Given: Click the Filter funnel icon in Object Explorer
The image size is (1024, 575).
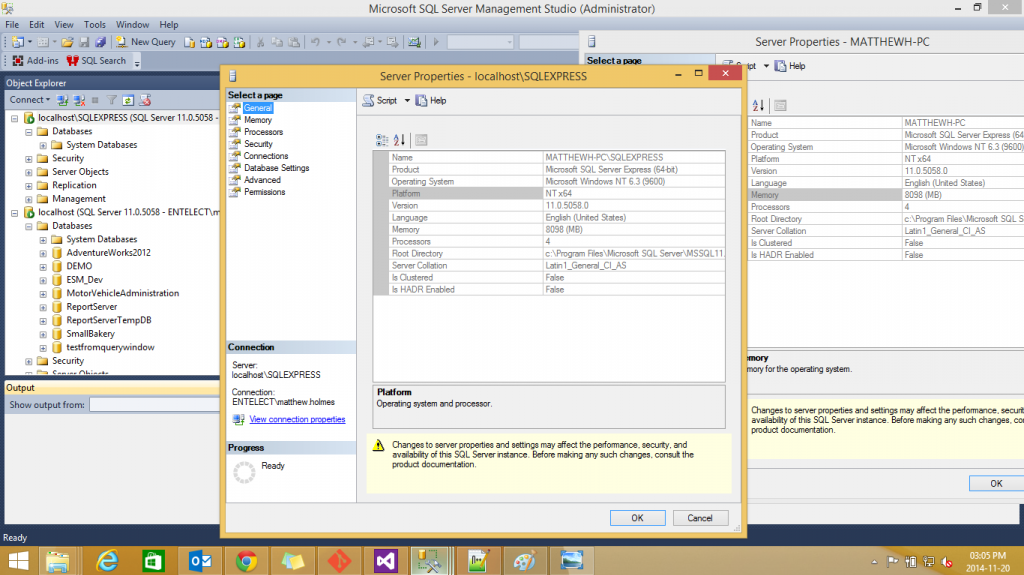Looking at the screenshot, I should [112, 100].
